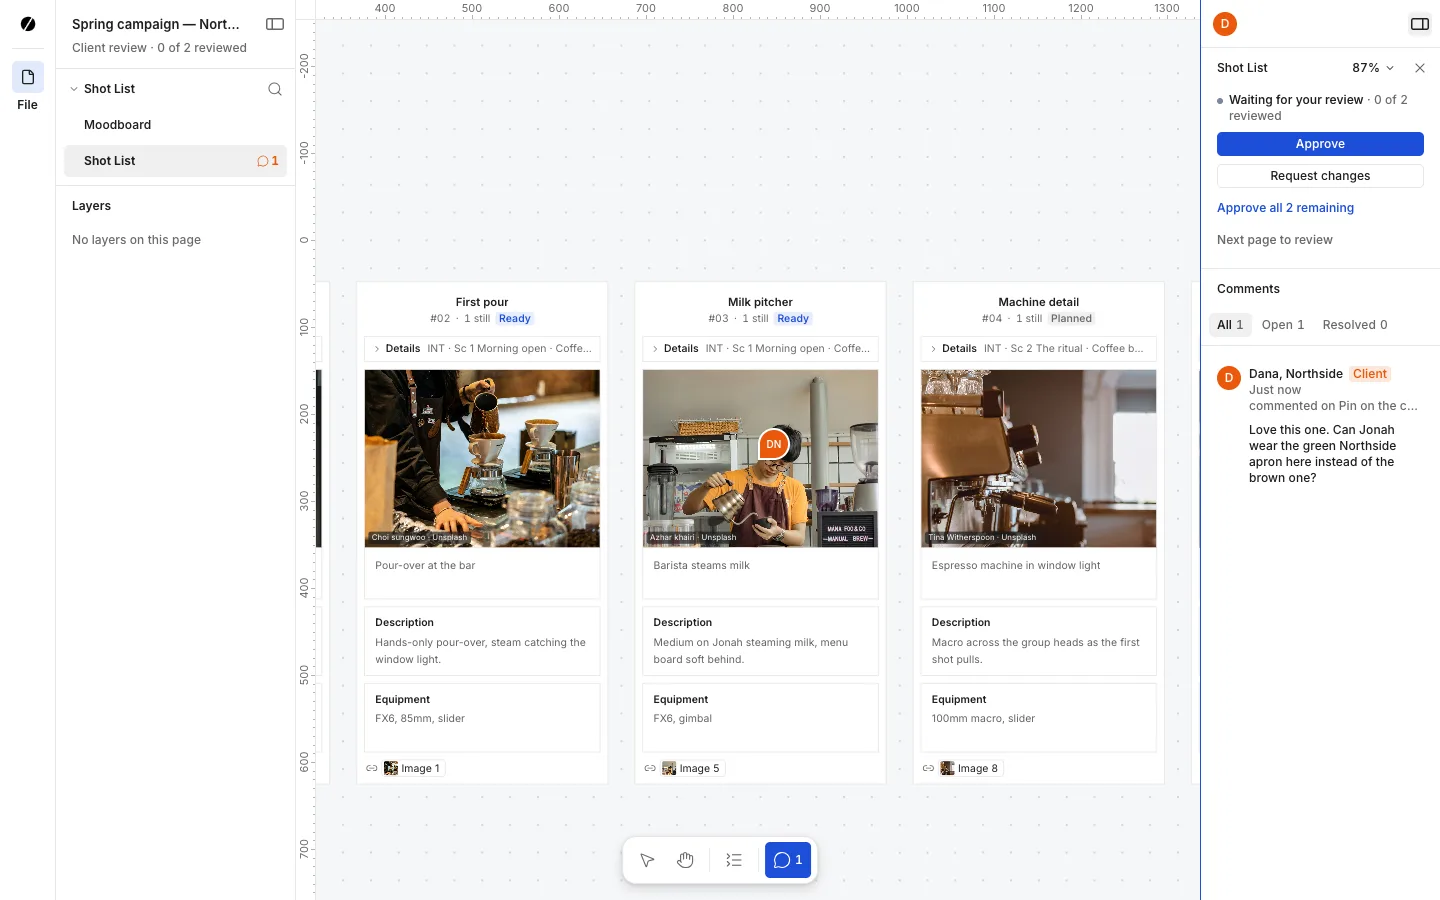The height and width of the screenshot is (900, 1440).
Task: Click the app logo icon
Action: coord(28,24)
